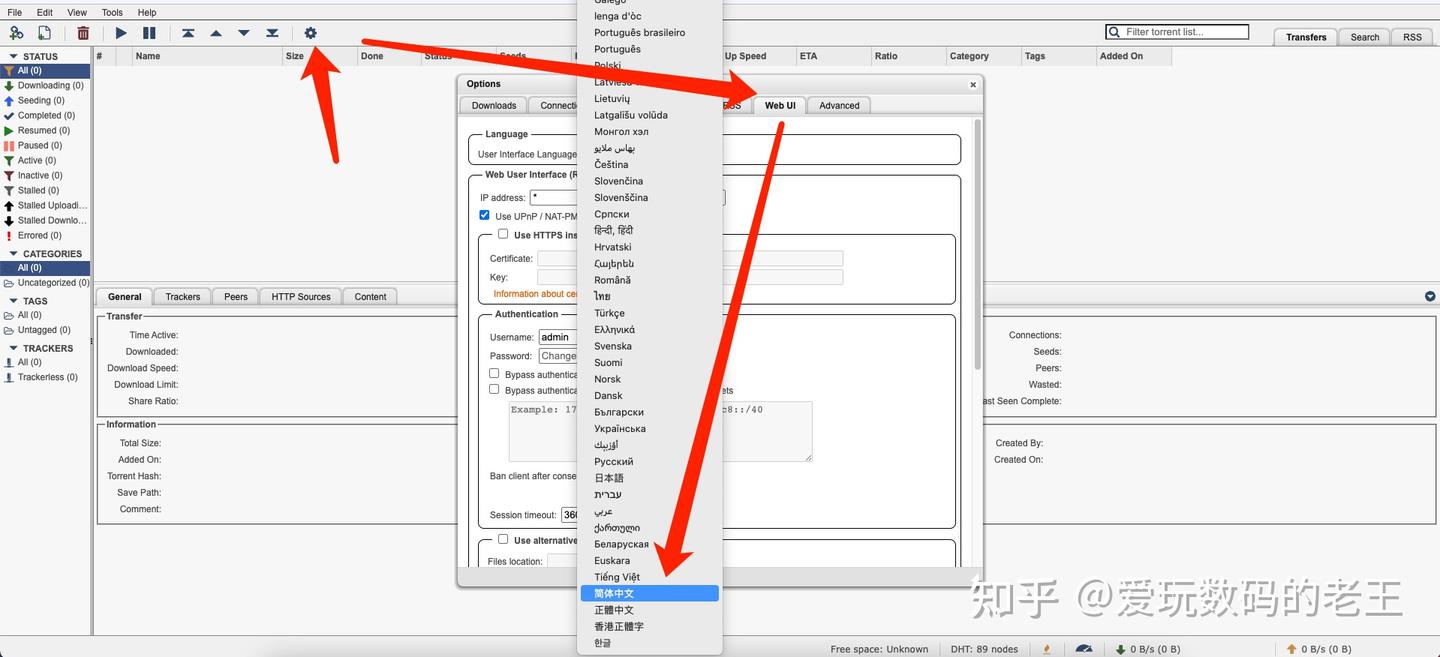Toggle alternative speed limits speedometer icon
The width and height of the screenshot is (1440, 657).
(1085, 649)
